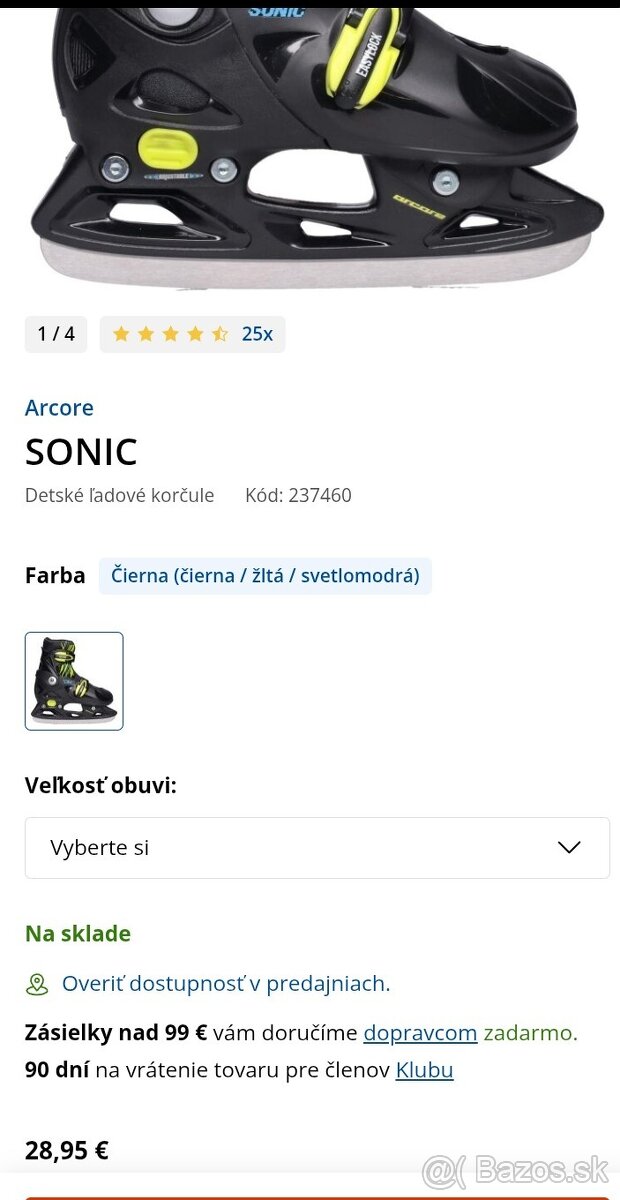The height and width of the screenshot is (1200, 620).
Task: Click the 'Na sklade' stock status
Action: [x=78, y=934]
